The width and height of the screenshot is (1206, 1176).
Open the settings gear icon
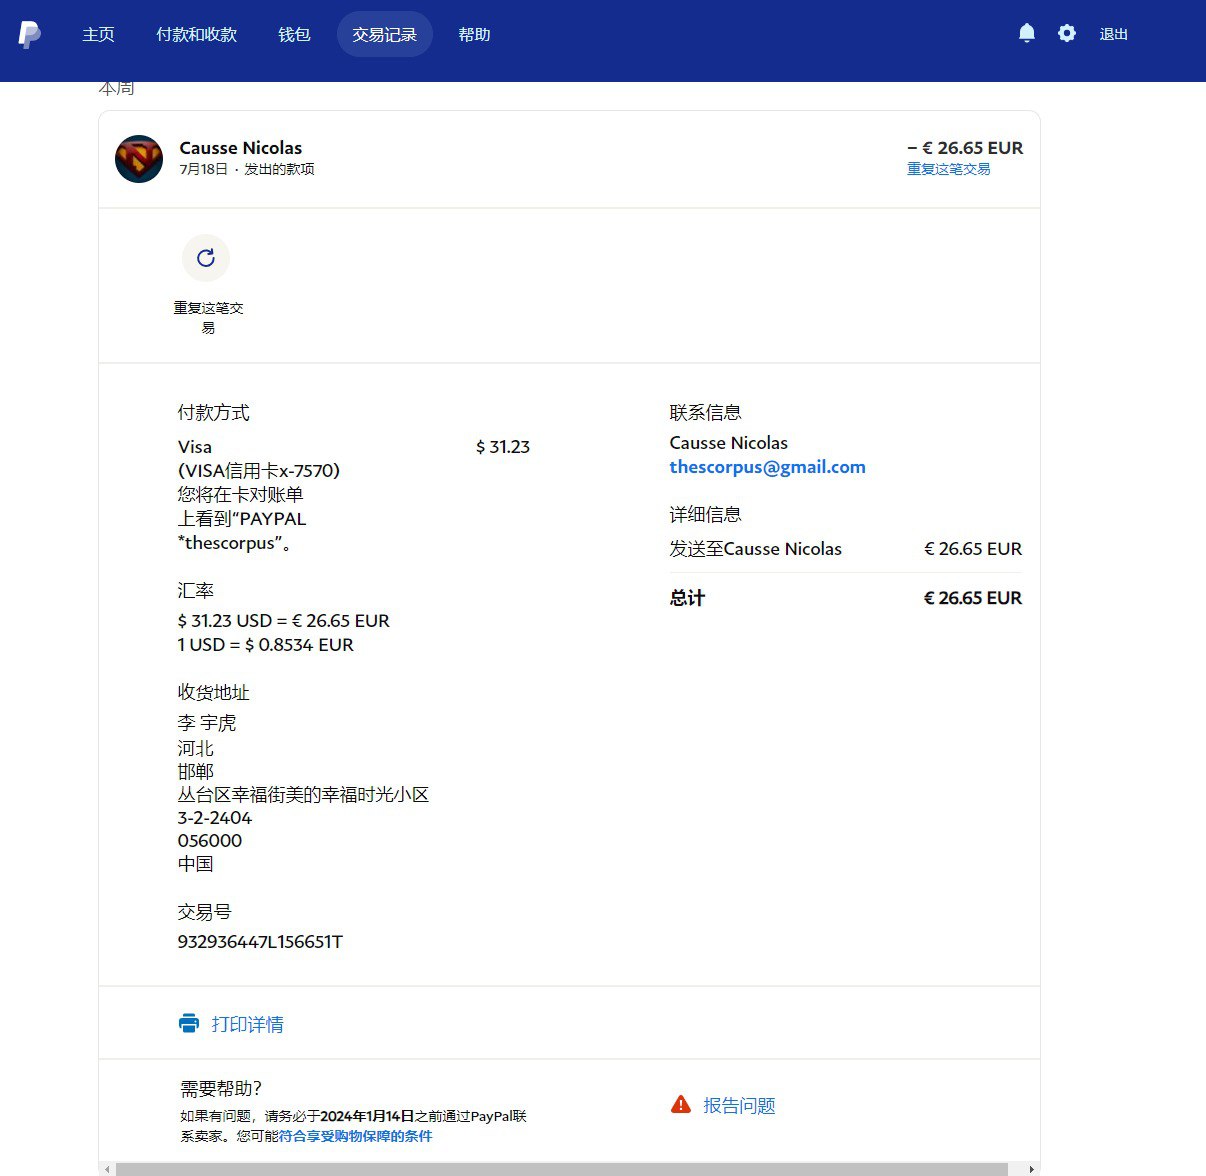pos(1067,34)
